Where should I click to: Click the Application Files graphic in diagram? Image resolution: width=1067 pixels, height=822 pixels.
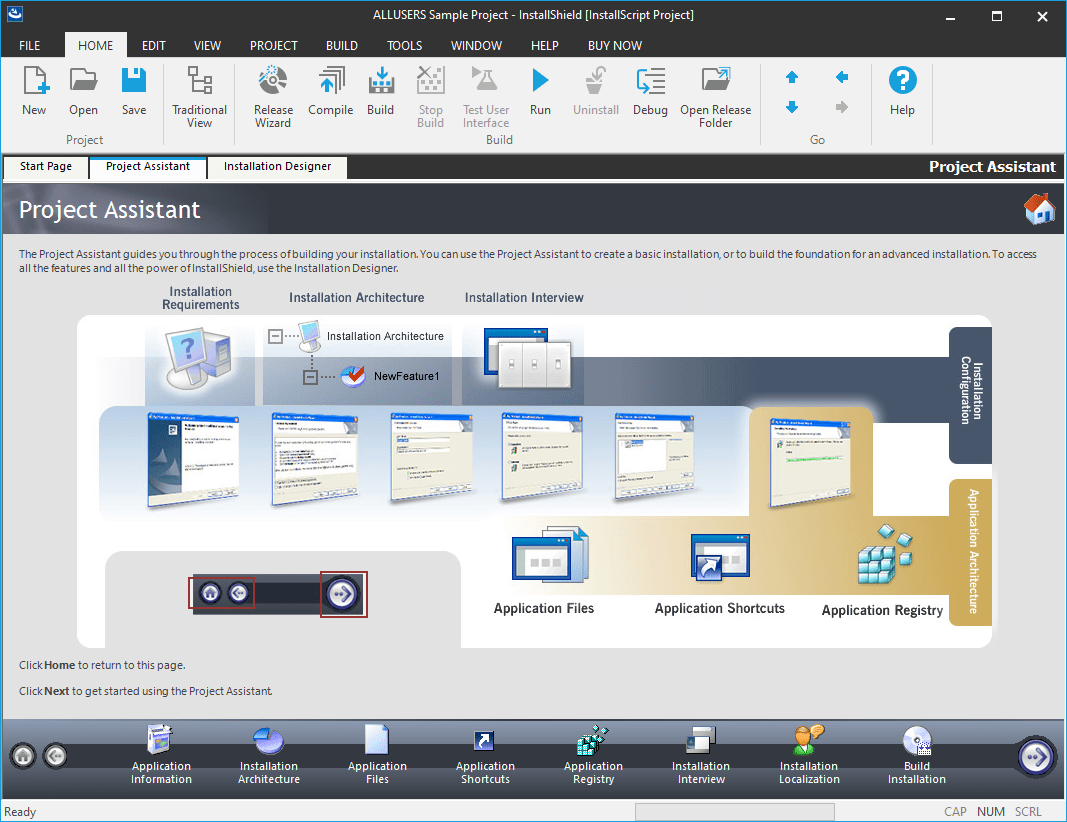pyautogui.click(x=550, y=555)
